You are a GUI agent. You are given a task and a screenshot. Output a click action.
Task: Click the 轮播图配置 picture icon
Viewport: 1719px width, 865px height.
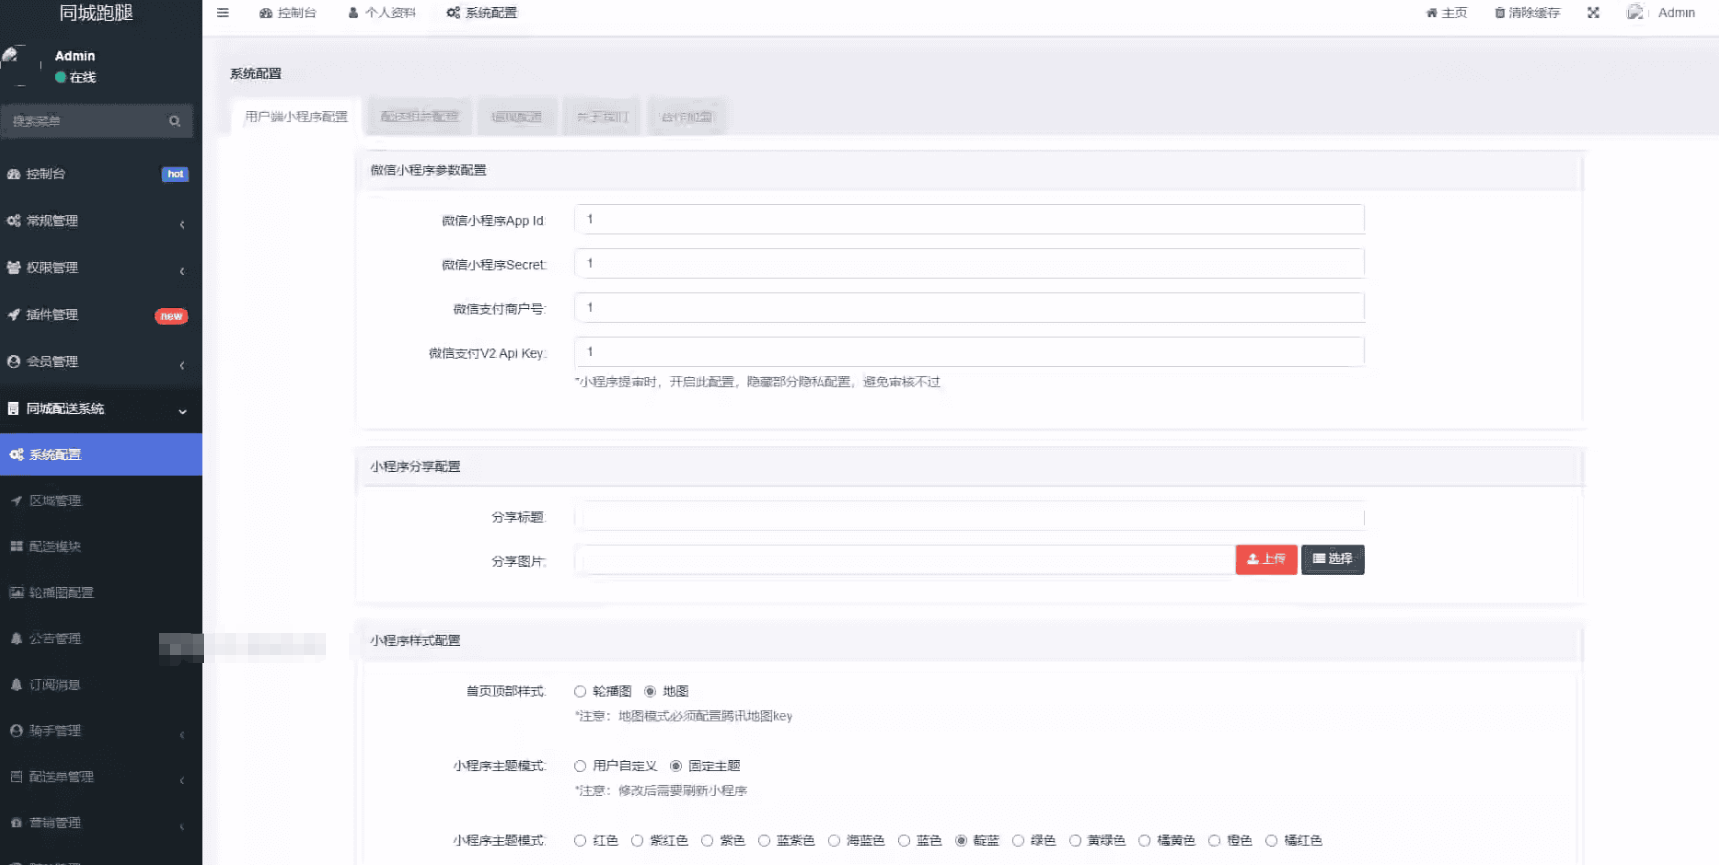click(16, 593)
